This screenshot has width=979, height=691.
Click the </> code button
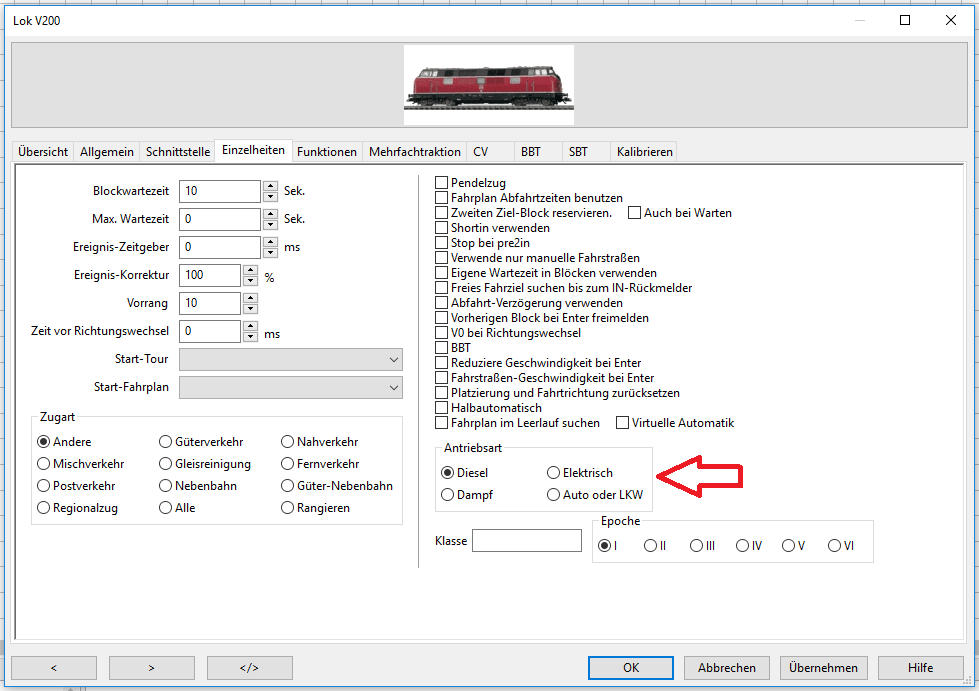tap(249, 668)
